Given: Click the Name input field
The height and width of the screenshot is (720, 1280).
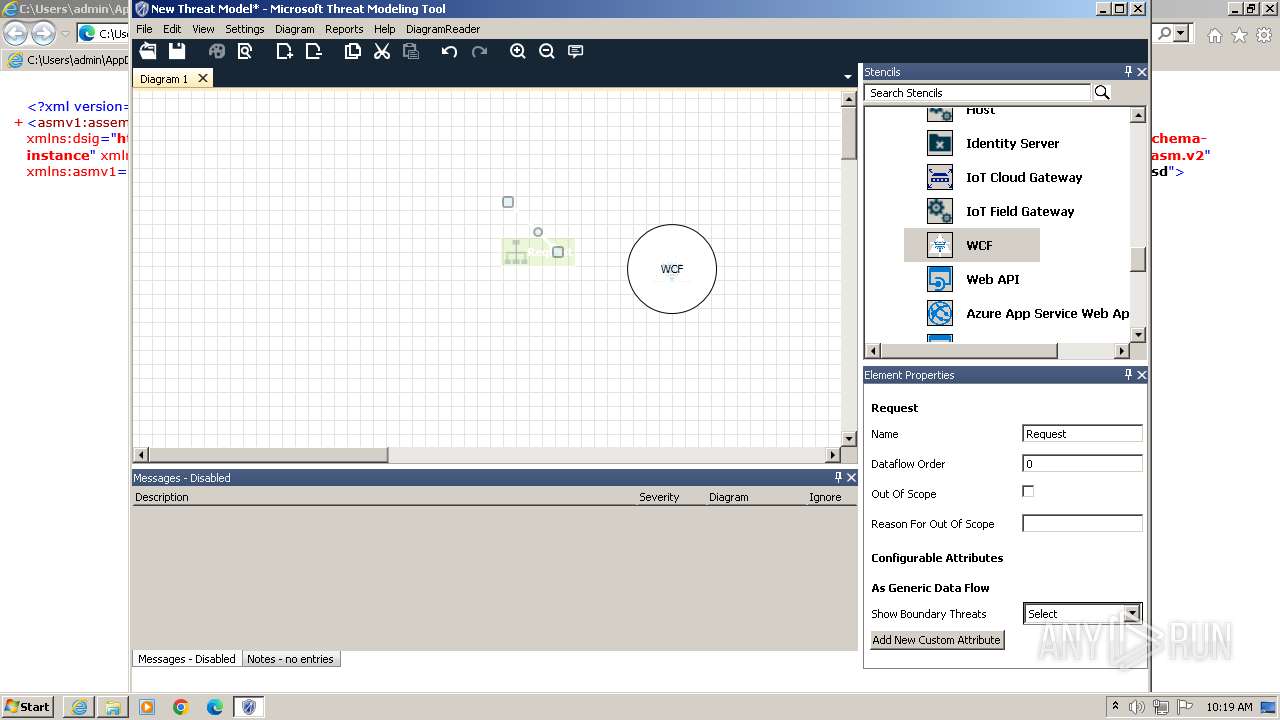Looking at the screenshot, I should [1082, 433].
